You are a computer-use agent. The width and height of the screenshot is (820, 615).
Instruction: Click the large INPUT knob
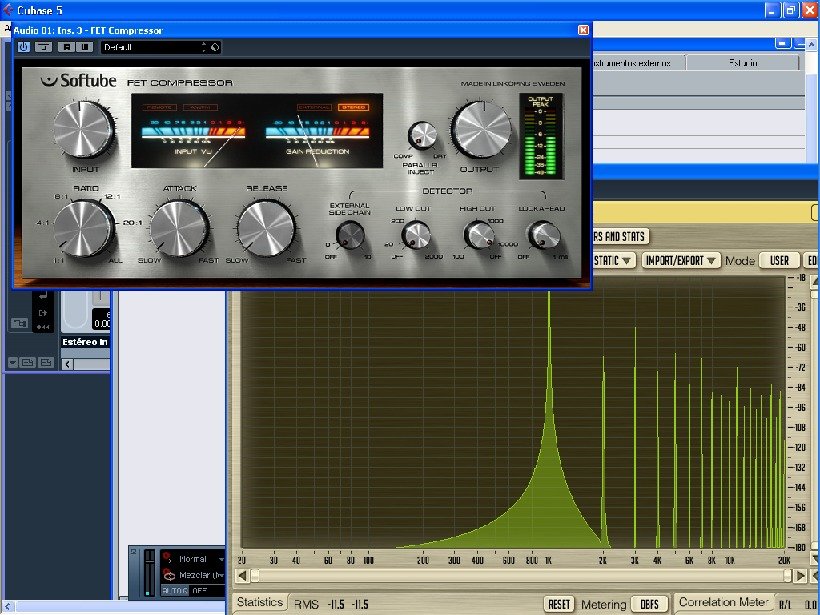[84, 130]
